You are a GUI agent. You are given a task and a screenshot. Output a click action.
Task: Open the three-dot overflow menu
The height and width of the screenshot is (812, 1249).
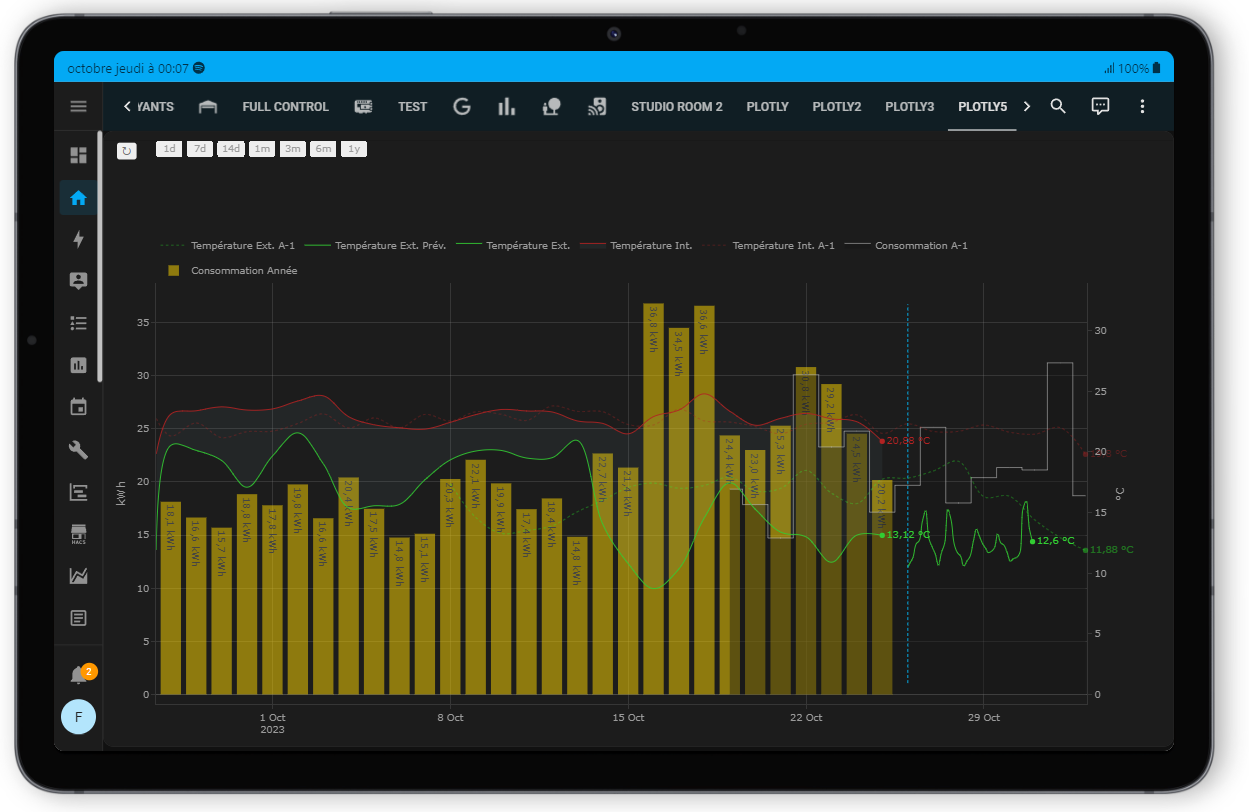pyautogui.click(x=1142, y=106)
